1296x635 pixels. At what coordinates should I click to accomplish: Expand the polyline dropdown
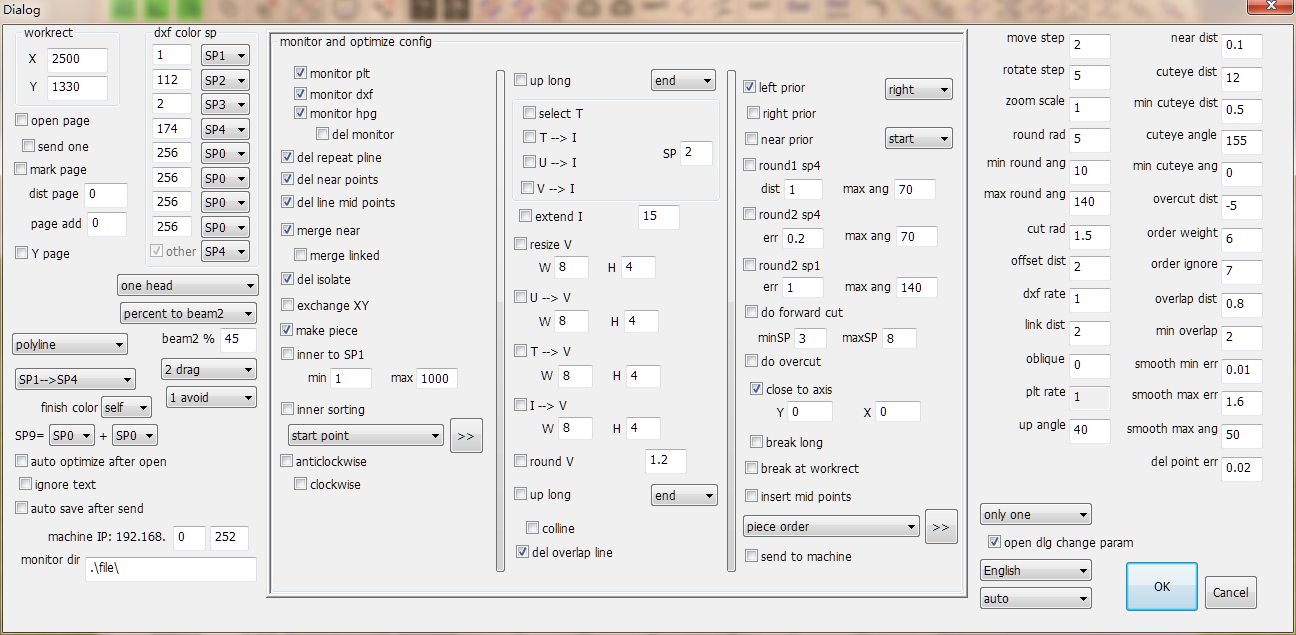[x=70, y=345]
